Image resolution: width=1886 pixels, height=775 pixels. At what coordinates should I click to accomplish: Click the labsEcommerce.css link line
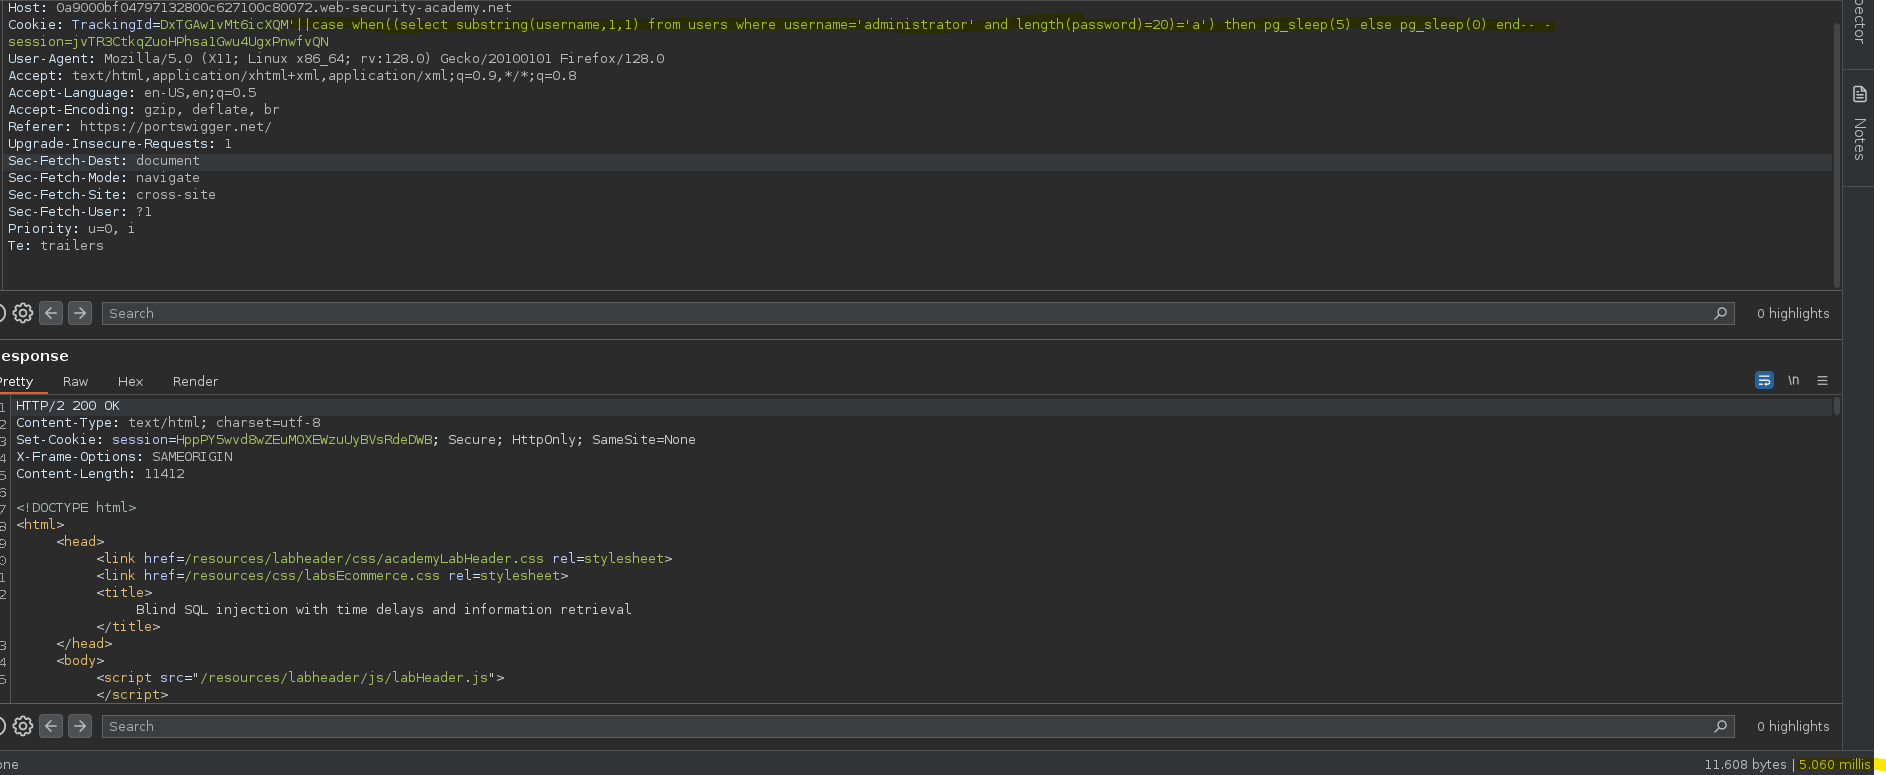[332, 575]
